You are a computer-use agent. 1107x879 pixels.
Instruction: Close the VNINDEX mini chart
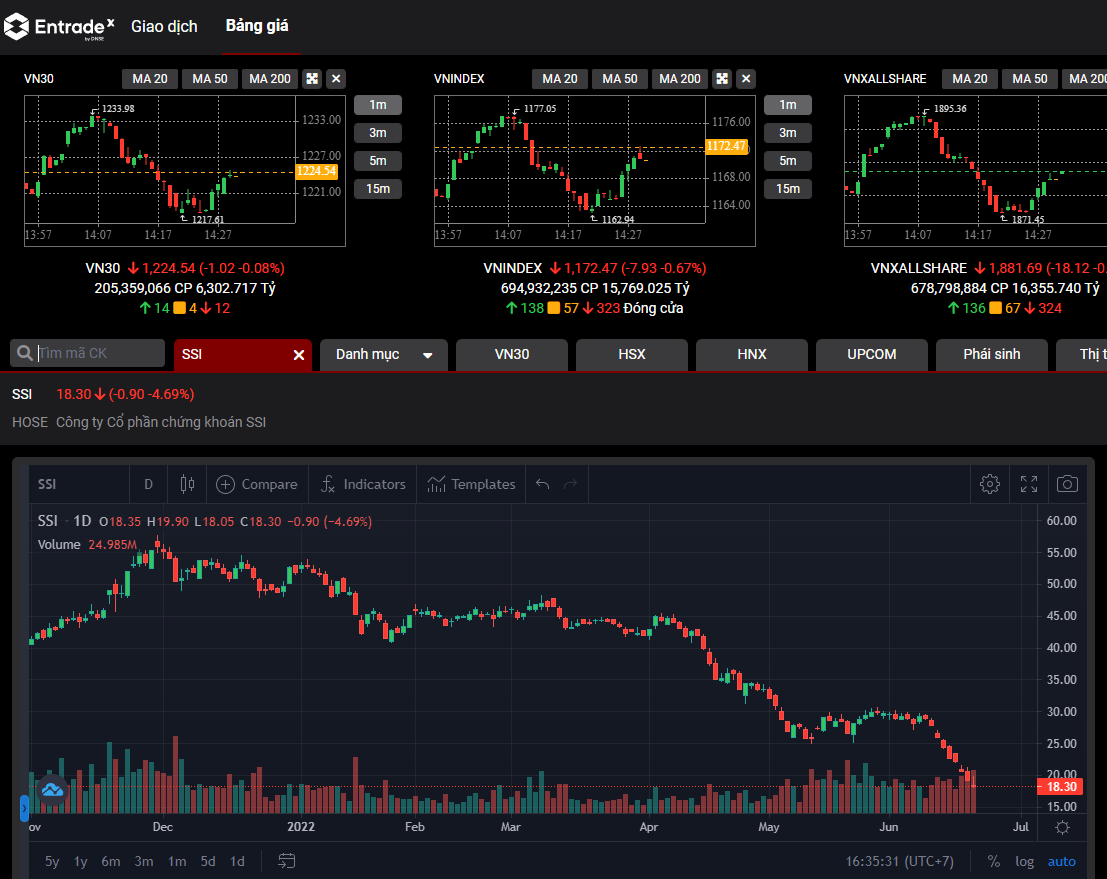746,78
